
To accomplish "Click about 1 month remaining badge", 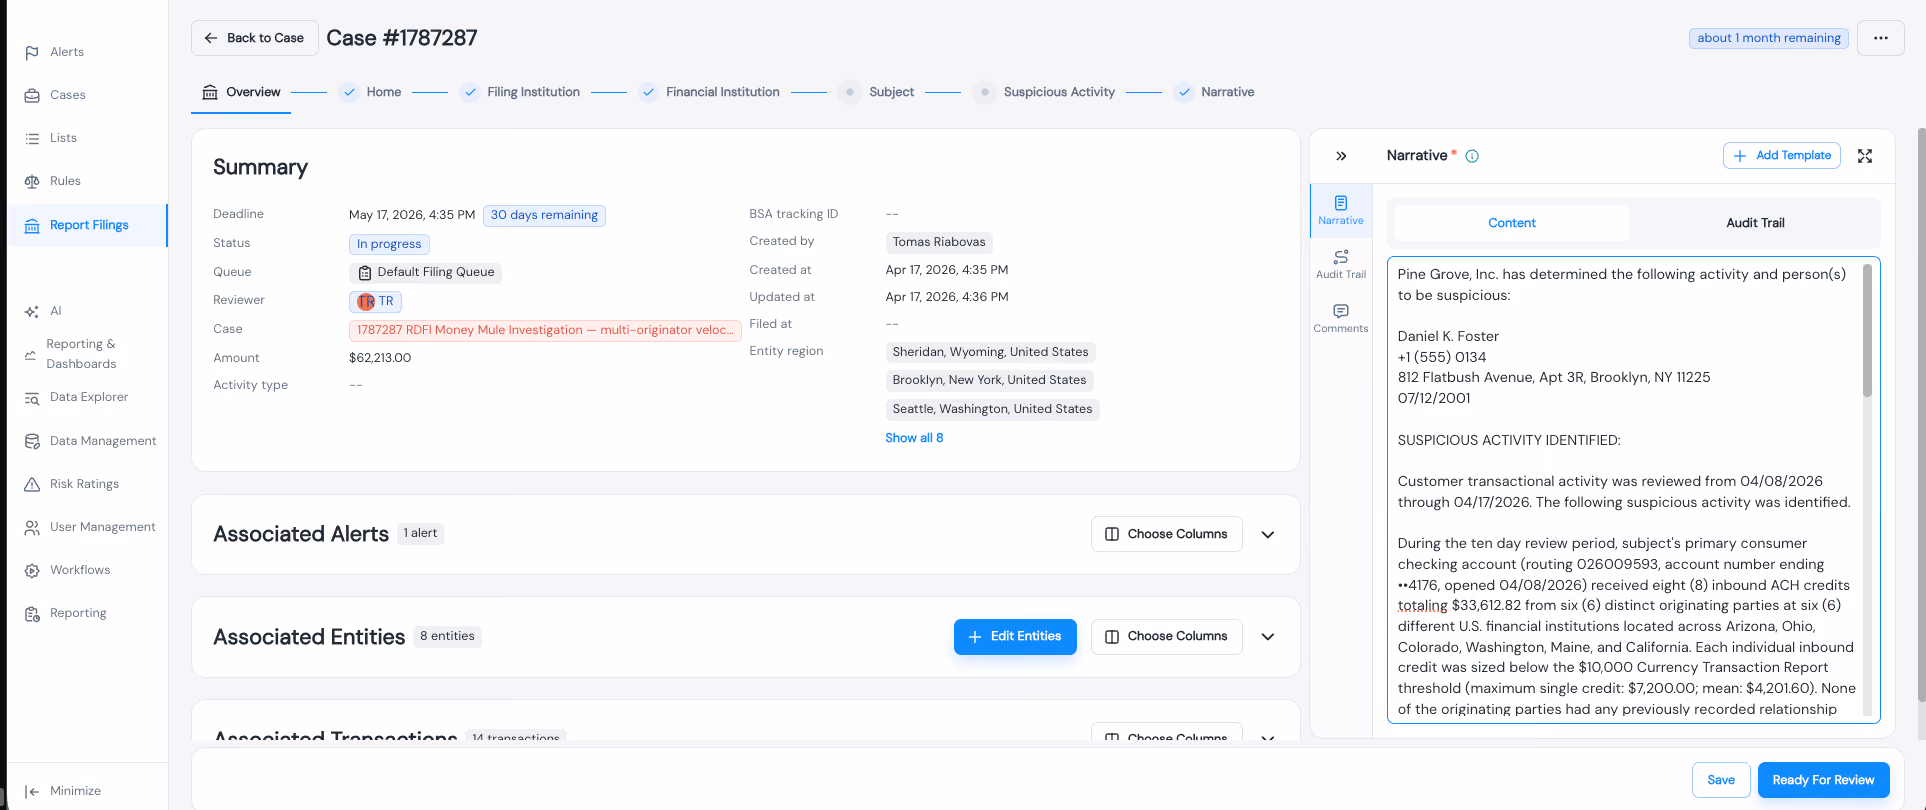I will 1769,38.
